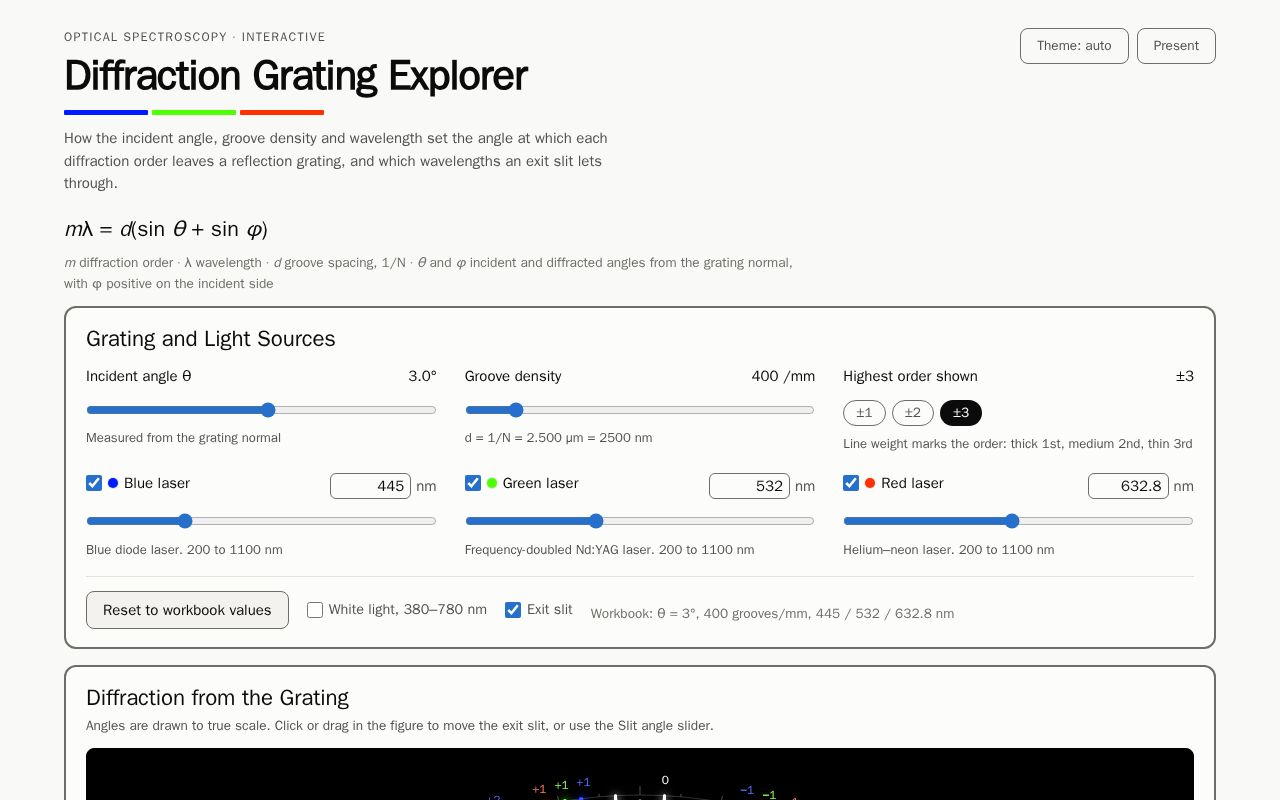Screen dimensions: 1280x800
Task: Click the Diffraction from the Grating heading
Action: (x=217, y=698)
